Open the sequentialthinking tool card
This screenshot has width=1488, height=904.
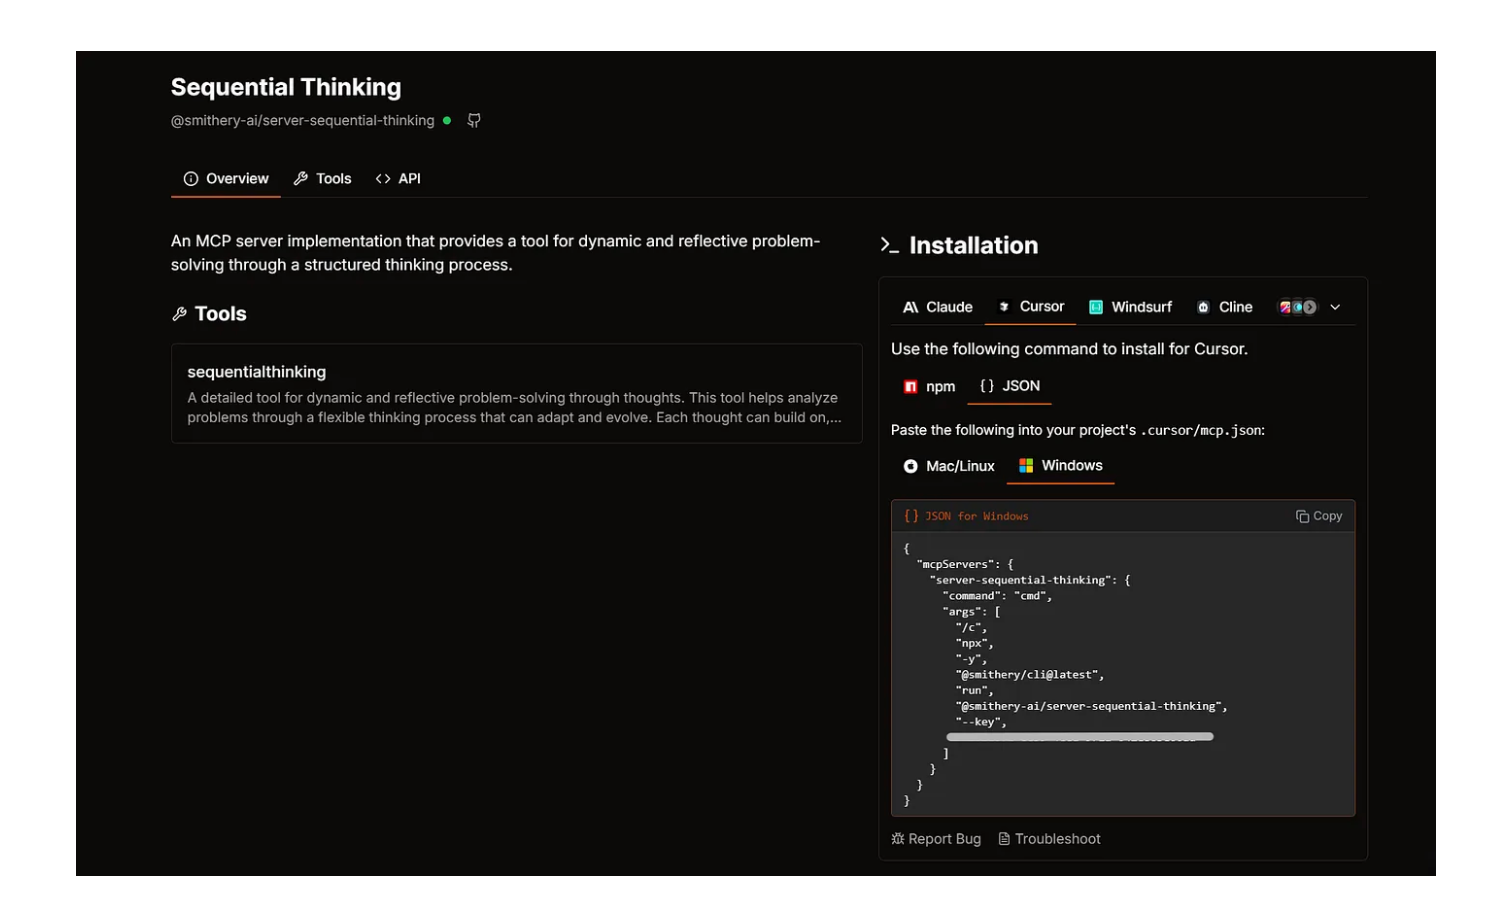point(517,394)
